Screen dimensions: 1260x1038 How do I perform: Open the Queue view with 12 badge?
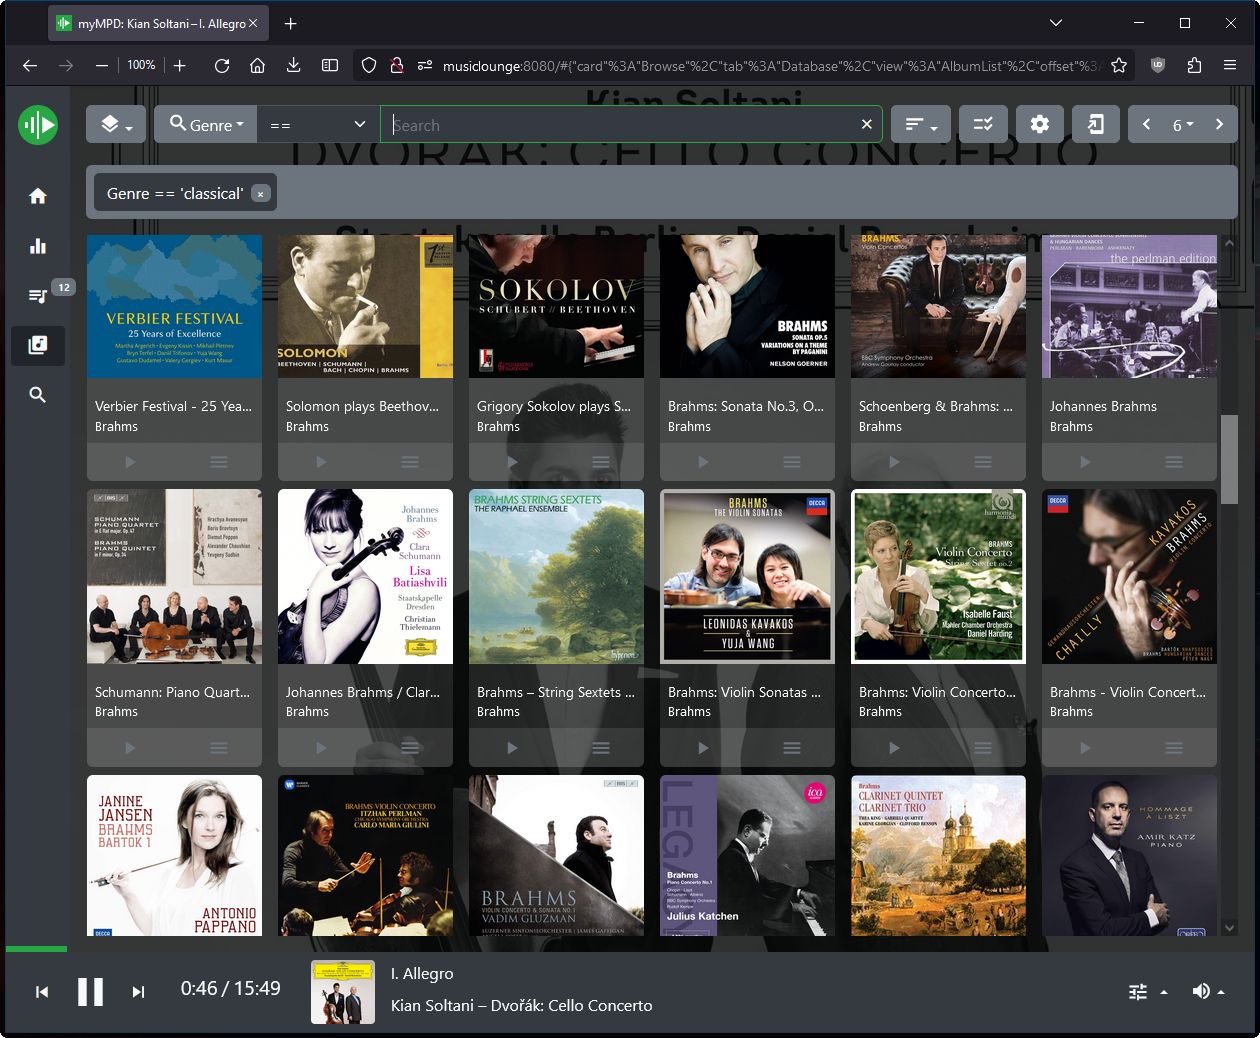[x=38, y=295]
